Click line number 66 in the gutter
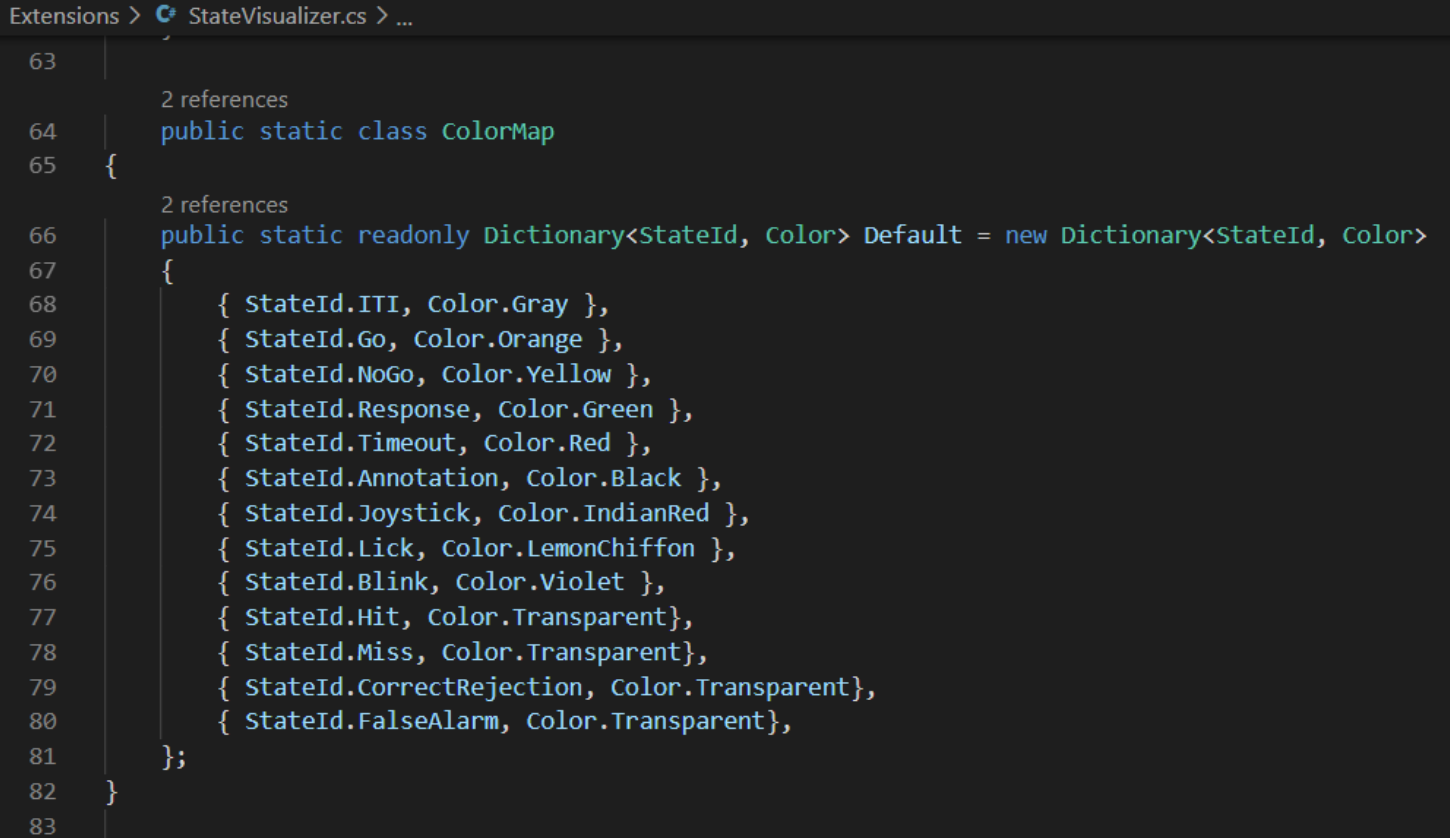Screen dimensions: 1450x838 click(42, 236)
